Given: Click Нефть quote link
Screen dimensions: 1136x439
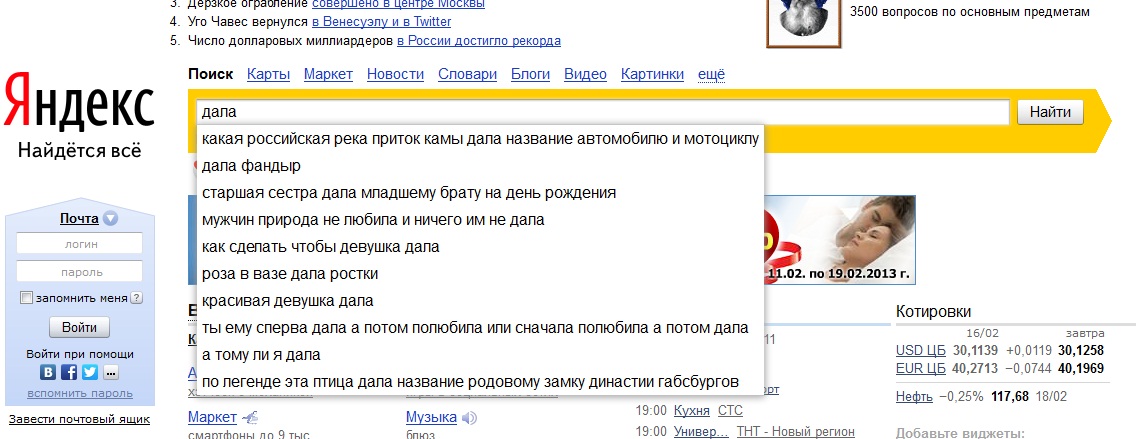Looking at the screenshot, I should click(914, 396).
